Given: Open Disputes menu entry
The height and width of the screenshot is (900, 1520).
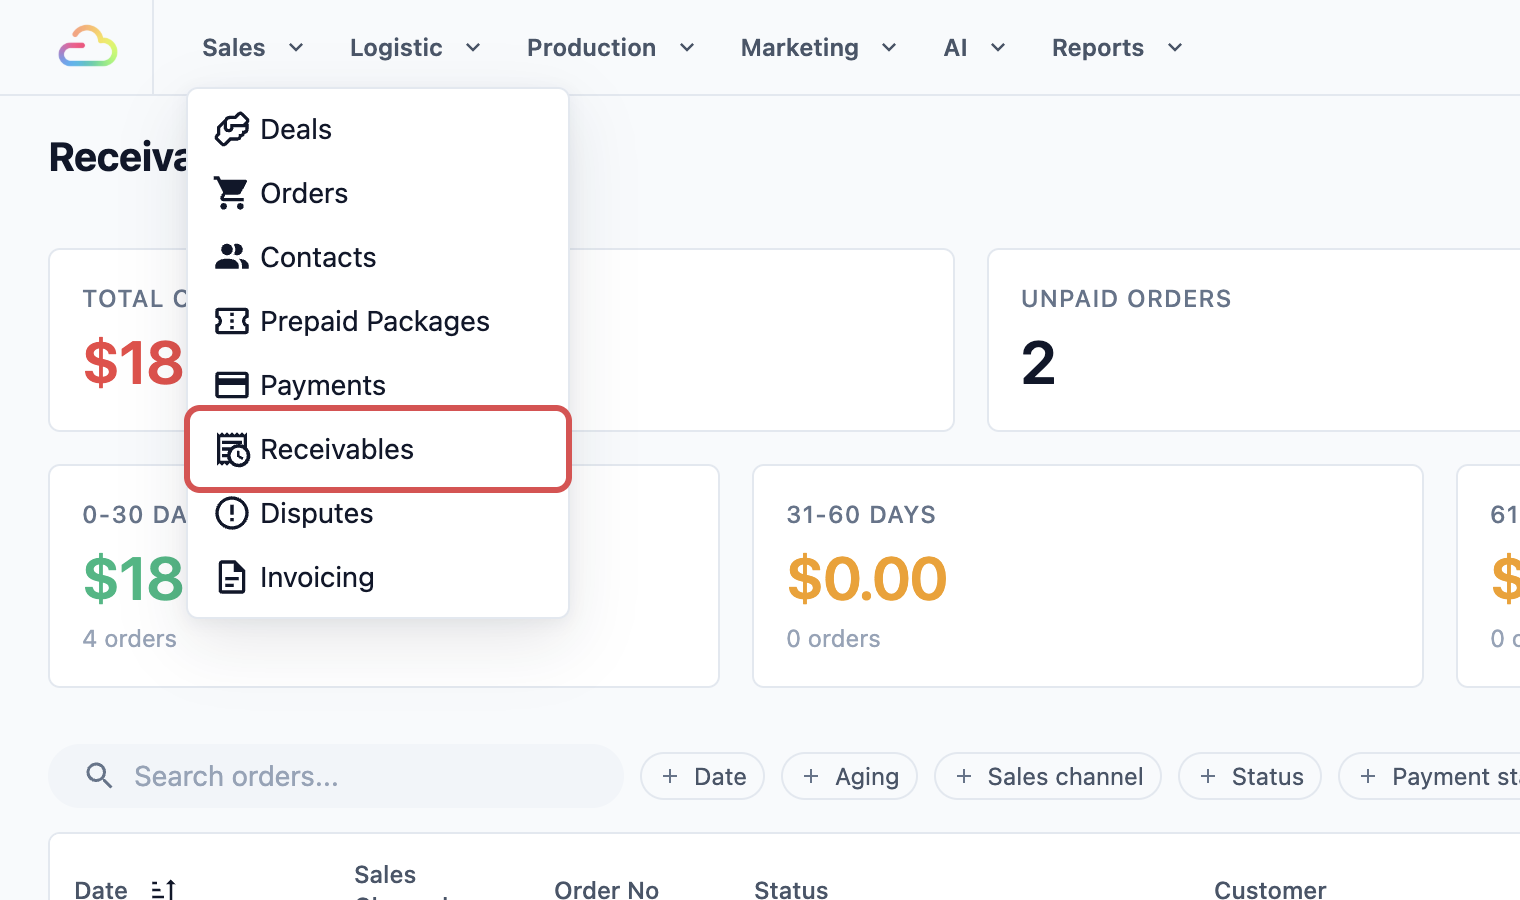Looking at the screenshot, I should tap(378, 513).
